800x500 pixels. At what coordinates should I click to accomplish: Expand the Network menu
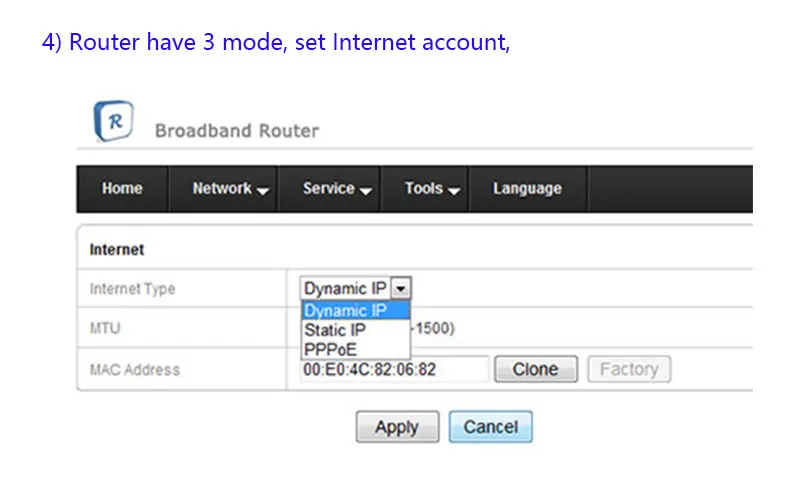tap(223, 188)
